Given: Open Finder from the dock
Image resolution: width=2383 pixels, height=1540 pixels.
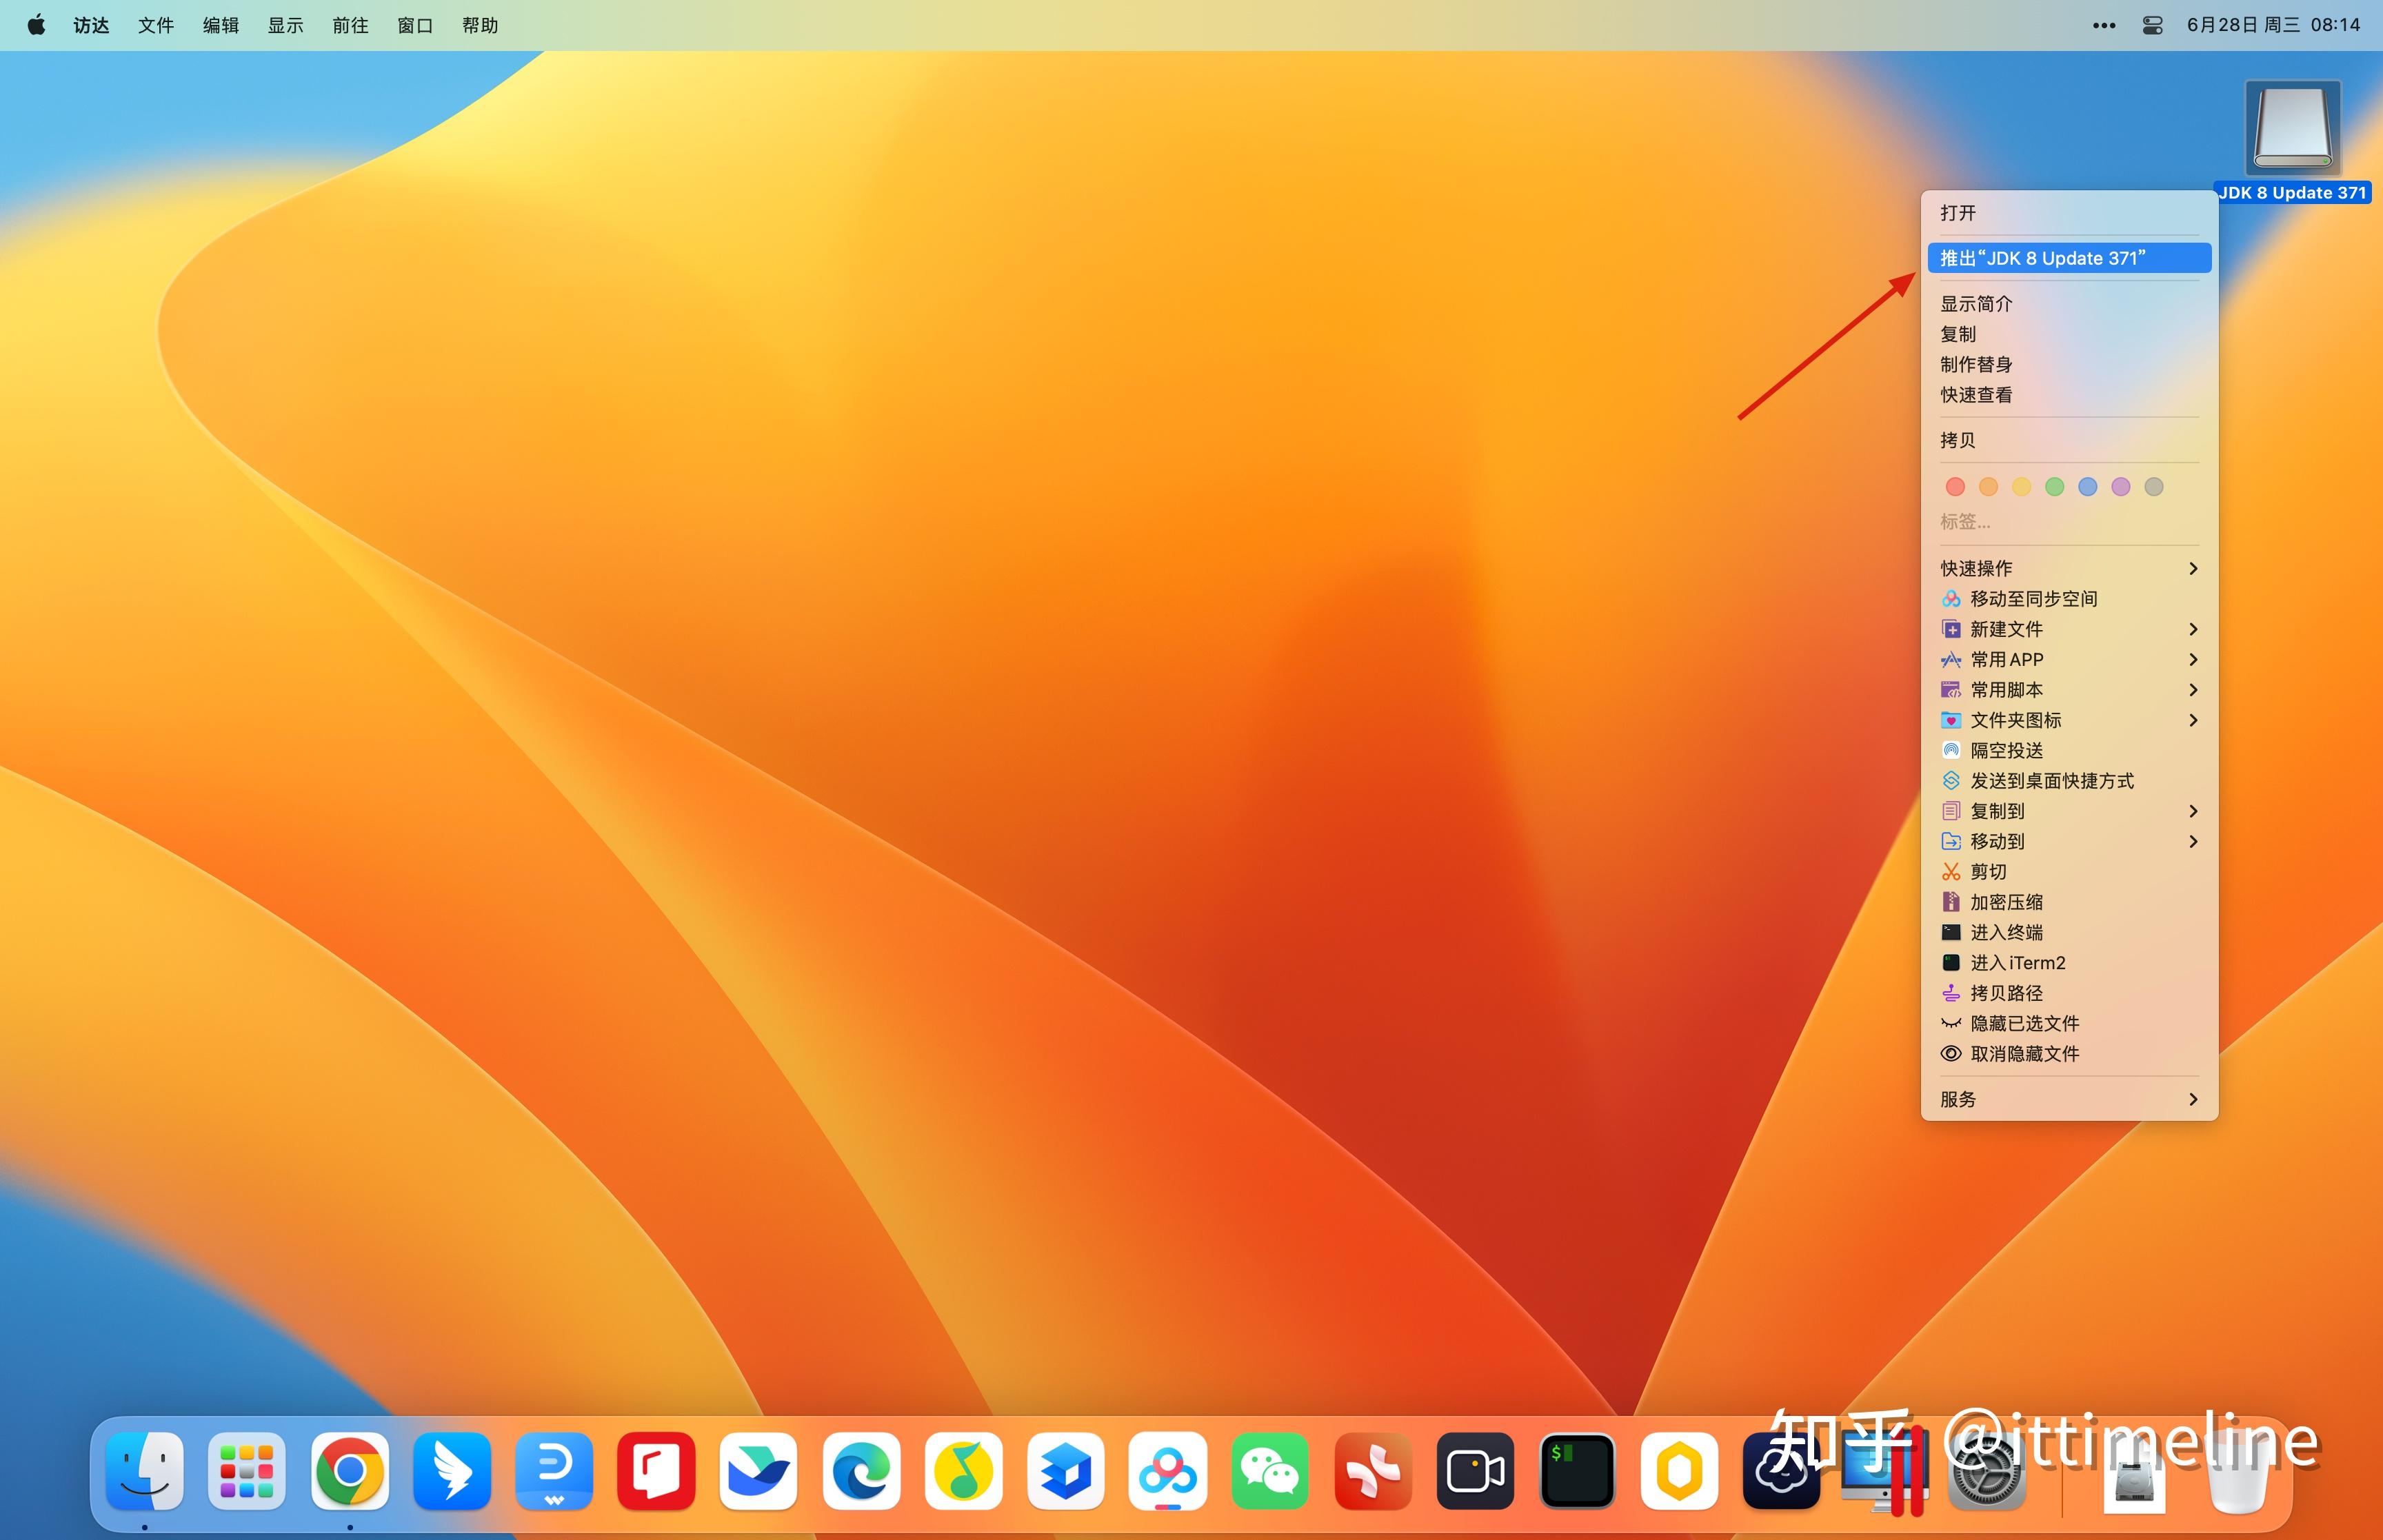Looking at the screenshot, I should click(x=145, y=1470).
